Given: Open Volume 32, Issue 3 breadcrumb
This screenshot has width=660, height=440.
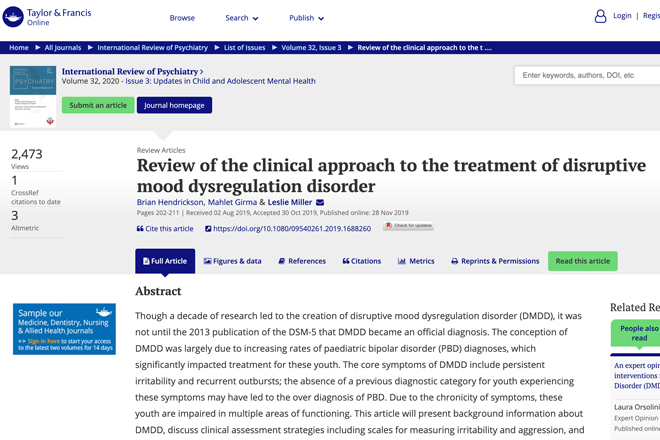Looking at the screenshot, I should click(x=311, y=48).
